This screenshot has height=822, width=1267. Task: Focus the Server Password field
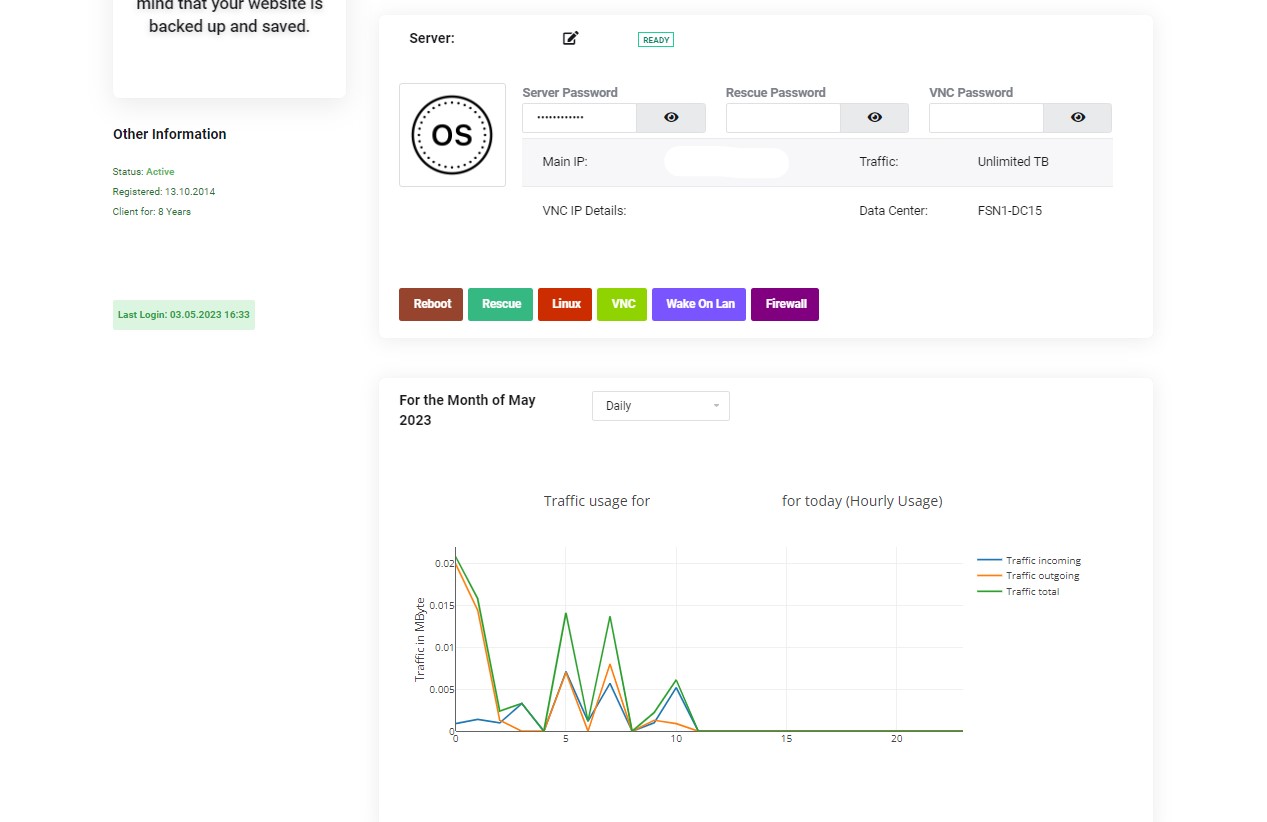click(579, 118)
